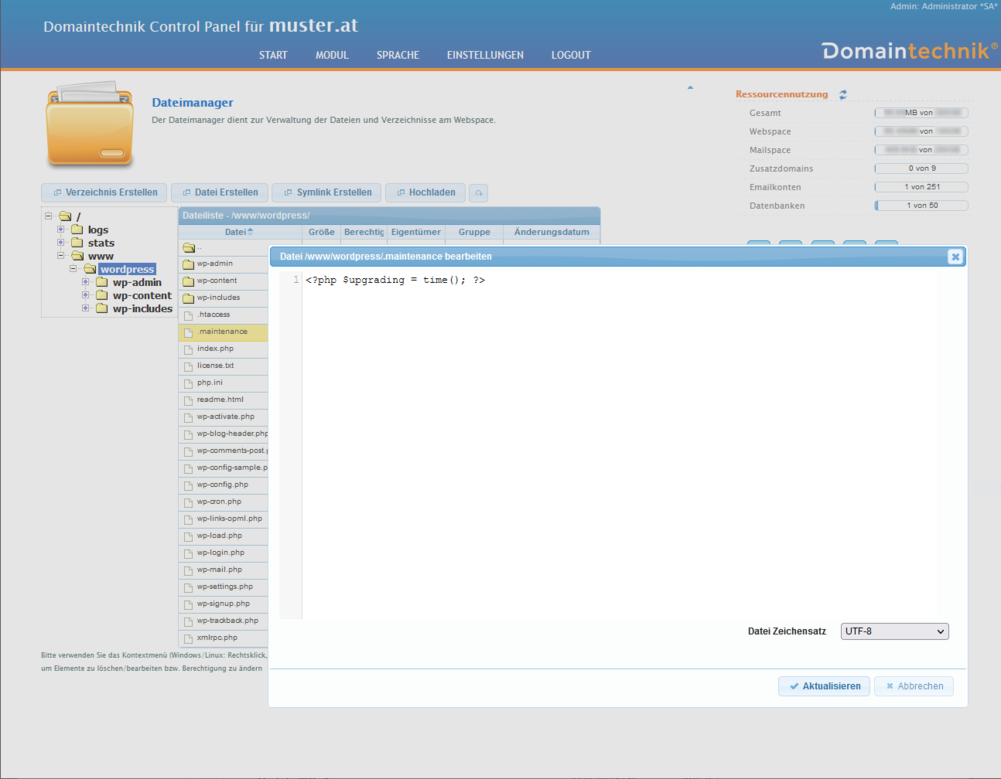Collapse the www folder tree node
The width and height of the screenshot is (1001, 779).
[x=61, y=256]
